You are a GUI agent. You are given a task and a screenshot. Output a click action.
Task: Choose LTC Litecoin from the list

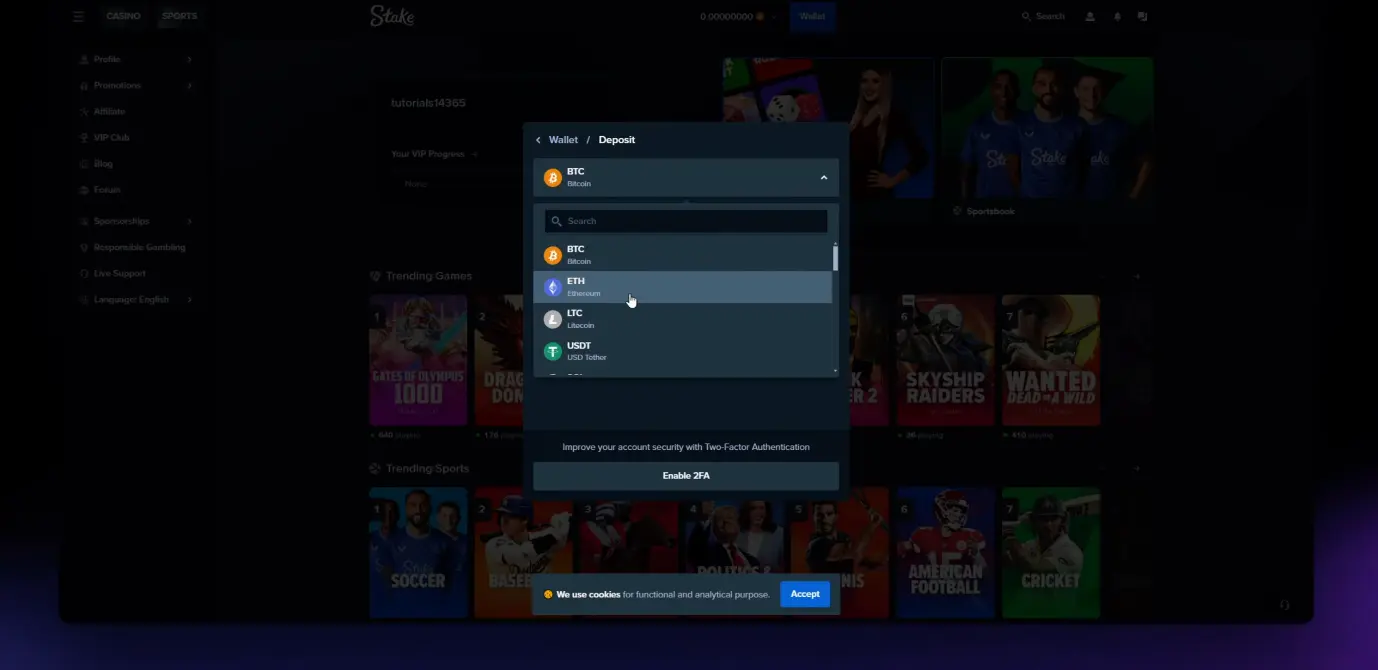pyautogui.click(x=683, y=319)
